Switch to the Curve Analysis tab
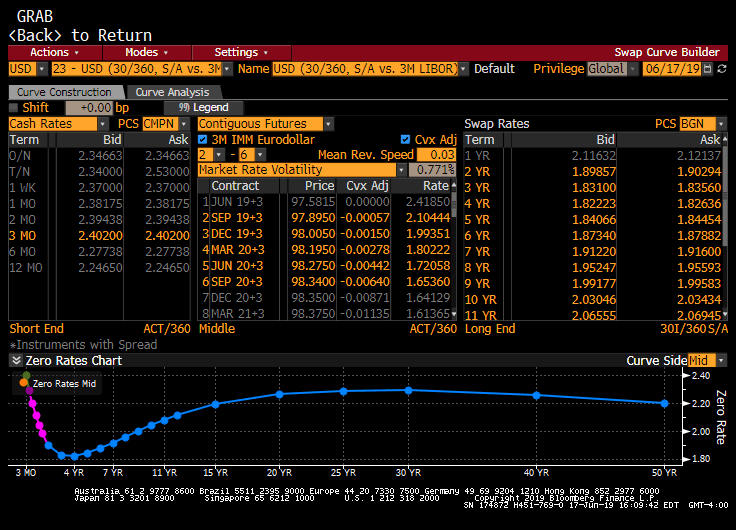The height and width of the screenshot is (530, 736). coord(172,92)
